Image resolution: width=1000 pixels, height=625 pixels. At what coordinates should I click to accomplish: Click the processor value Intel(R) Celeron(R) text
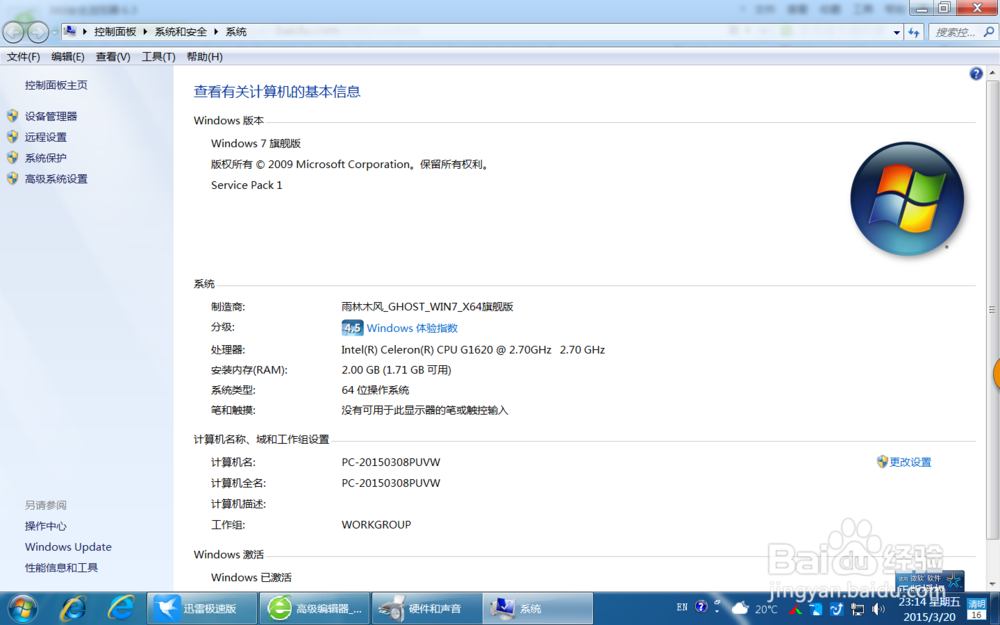tap(473, 350)
